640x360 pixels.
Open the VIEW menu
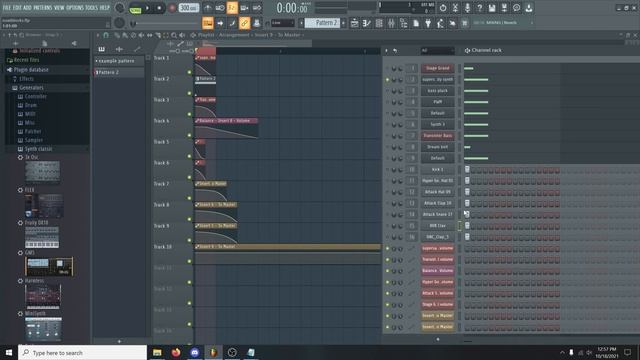pyautogui.click(x=59, y=7)
